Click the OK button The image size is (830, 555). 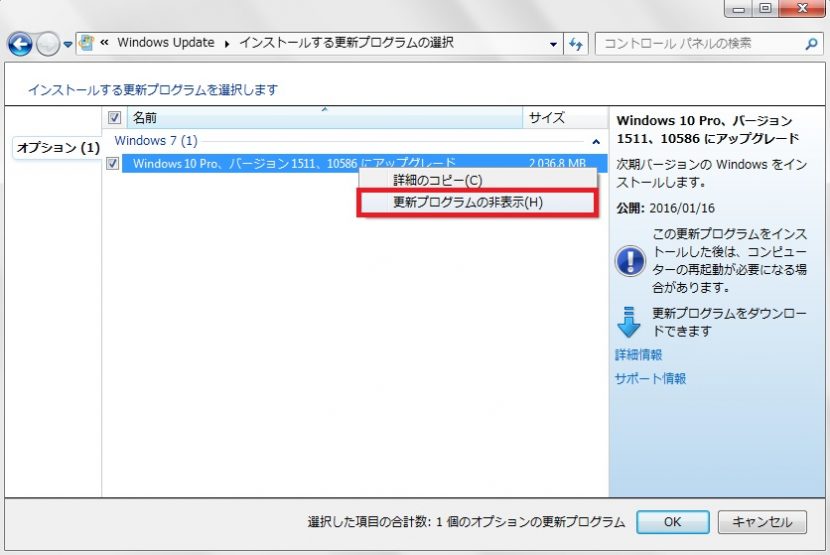(x=673, y=522)
